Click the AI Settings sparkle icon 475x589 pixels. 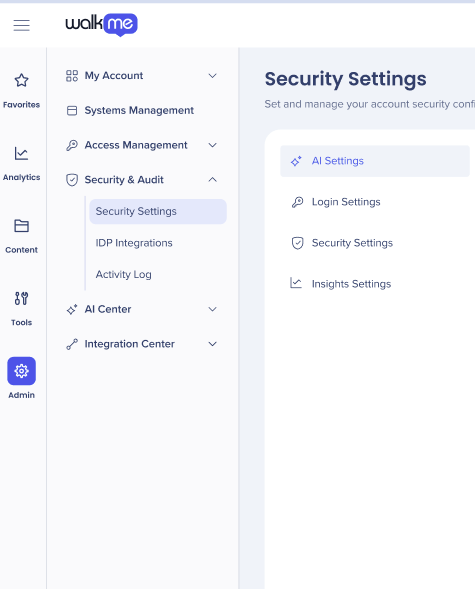point(296,161)
